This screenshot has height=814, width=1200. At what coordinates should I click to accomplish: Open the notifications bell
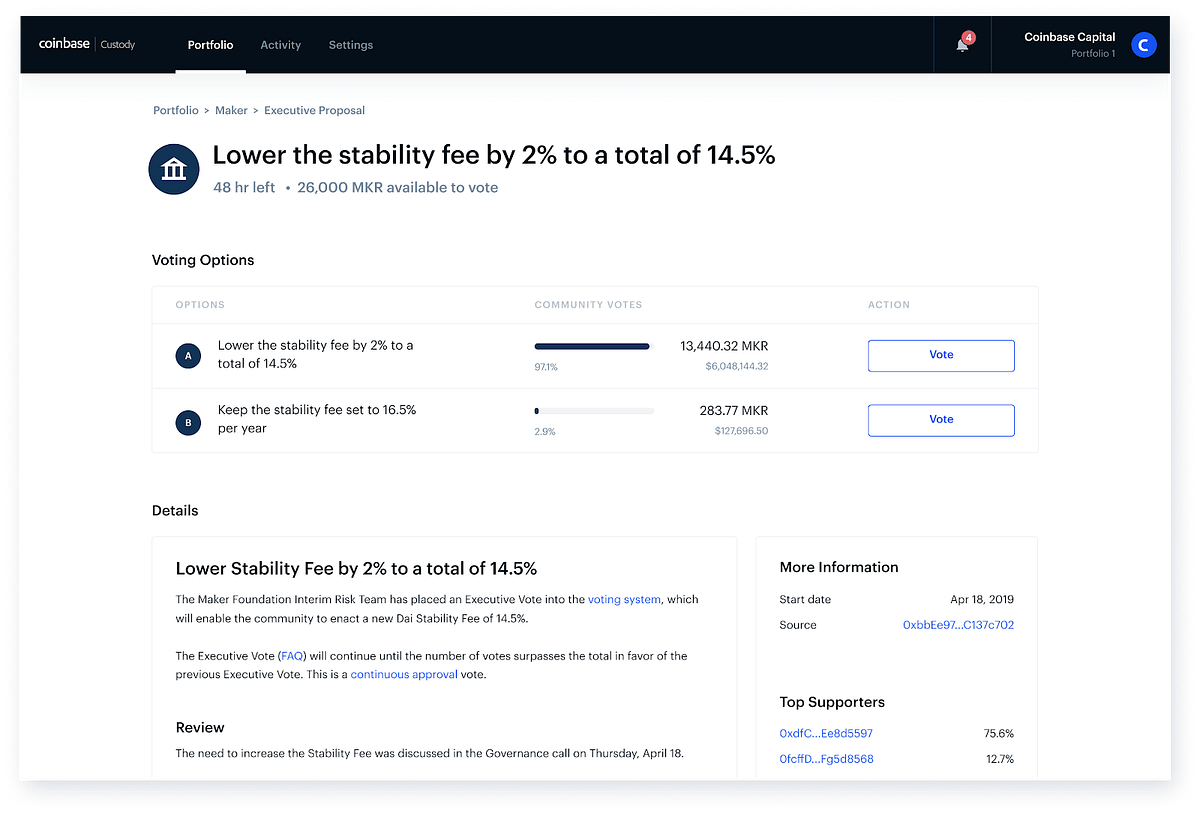click(959, 46)
